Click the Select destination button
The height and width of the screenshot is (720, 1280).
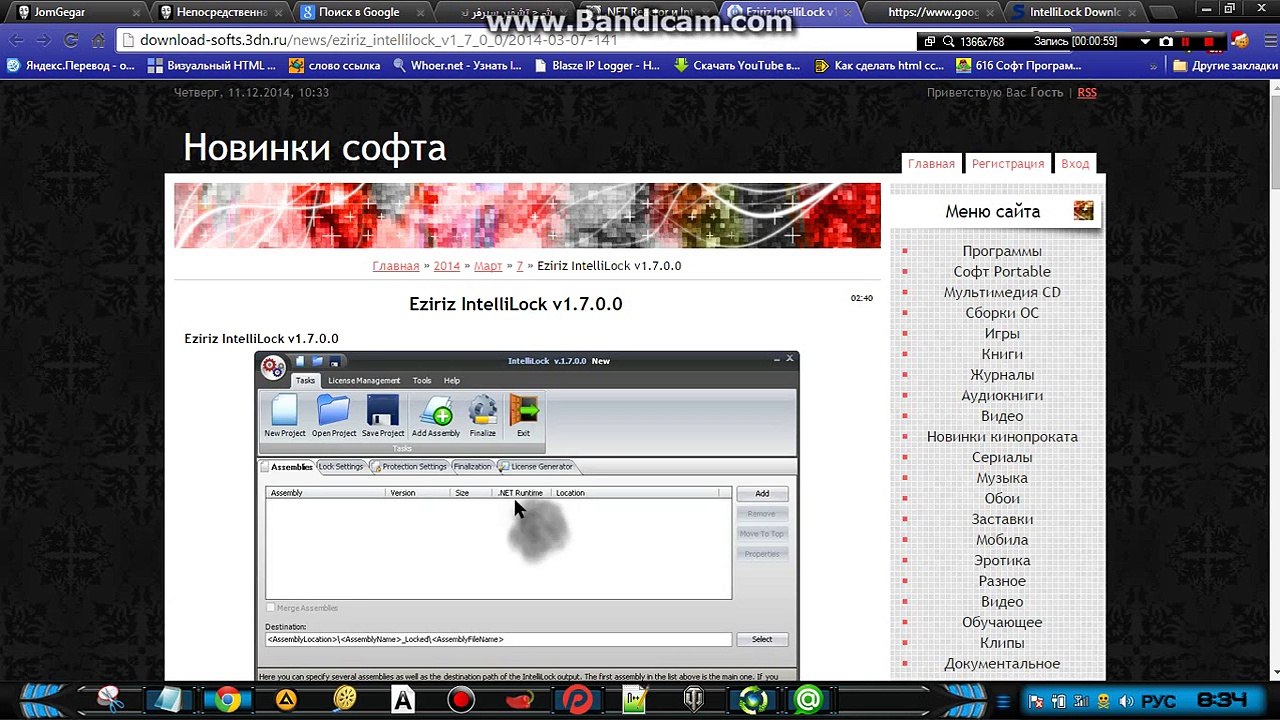[762, 639]
